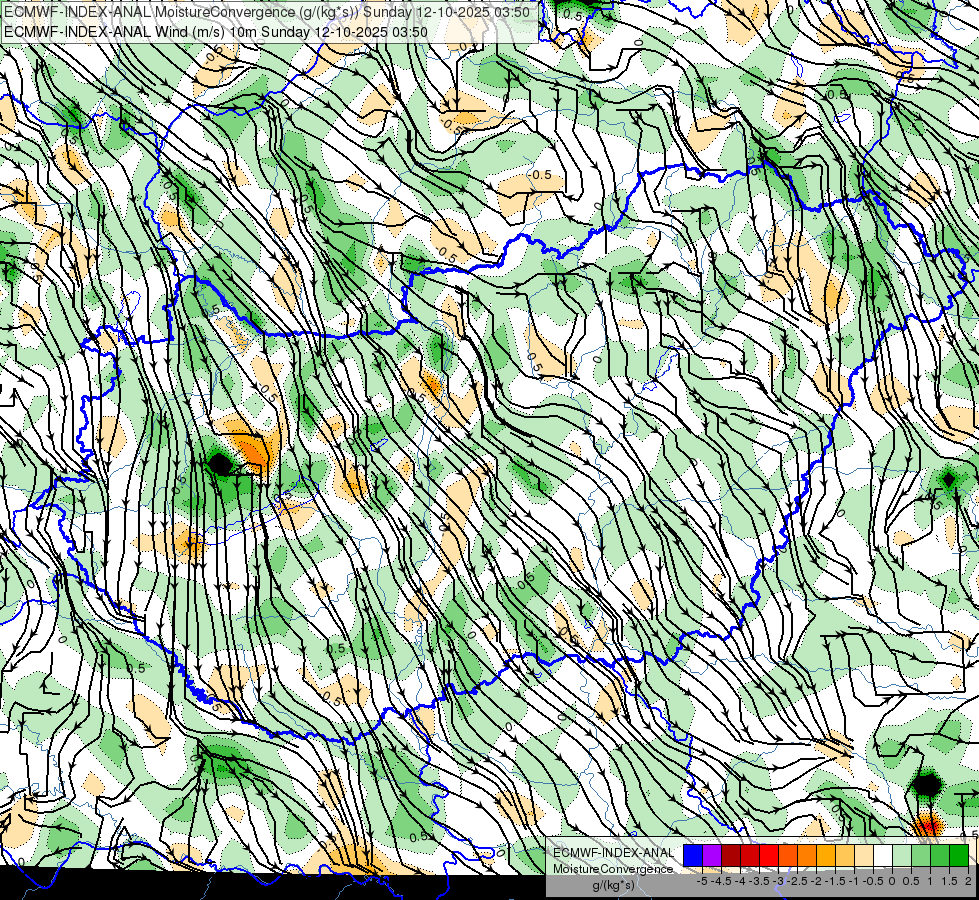This screenshot has height=900, width=979.
Task: Click the legend tick label -1.5
Action: [835, 881]
